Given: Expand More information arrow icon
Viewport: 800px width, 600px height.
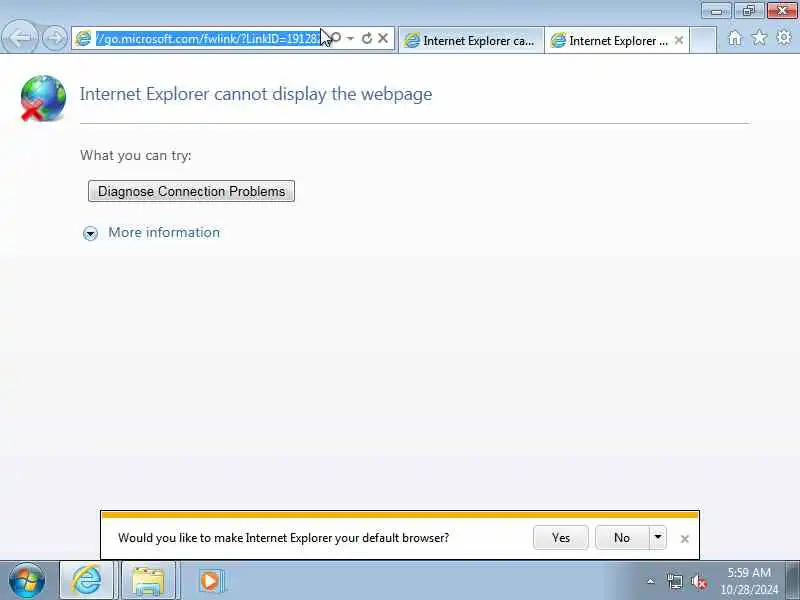Looking at the screenshot, I should [x=90, y=234].
